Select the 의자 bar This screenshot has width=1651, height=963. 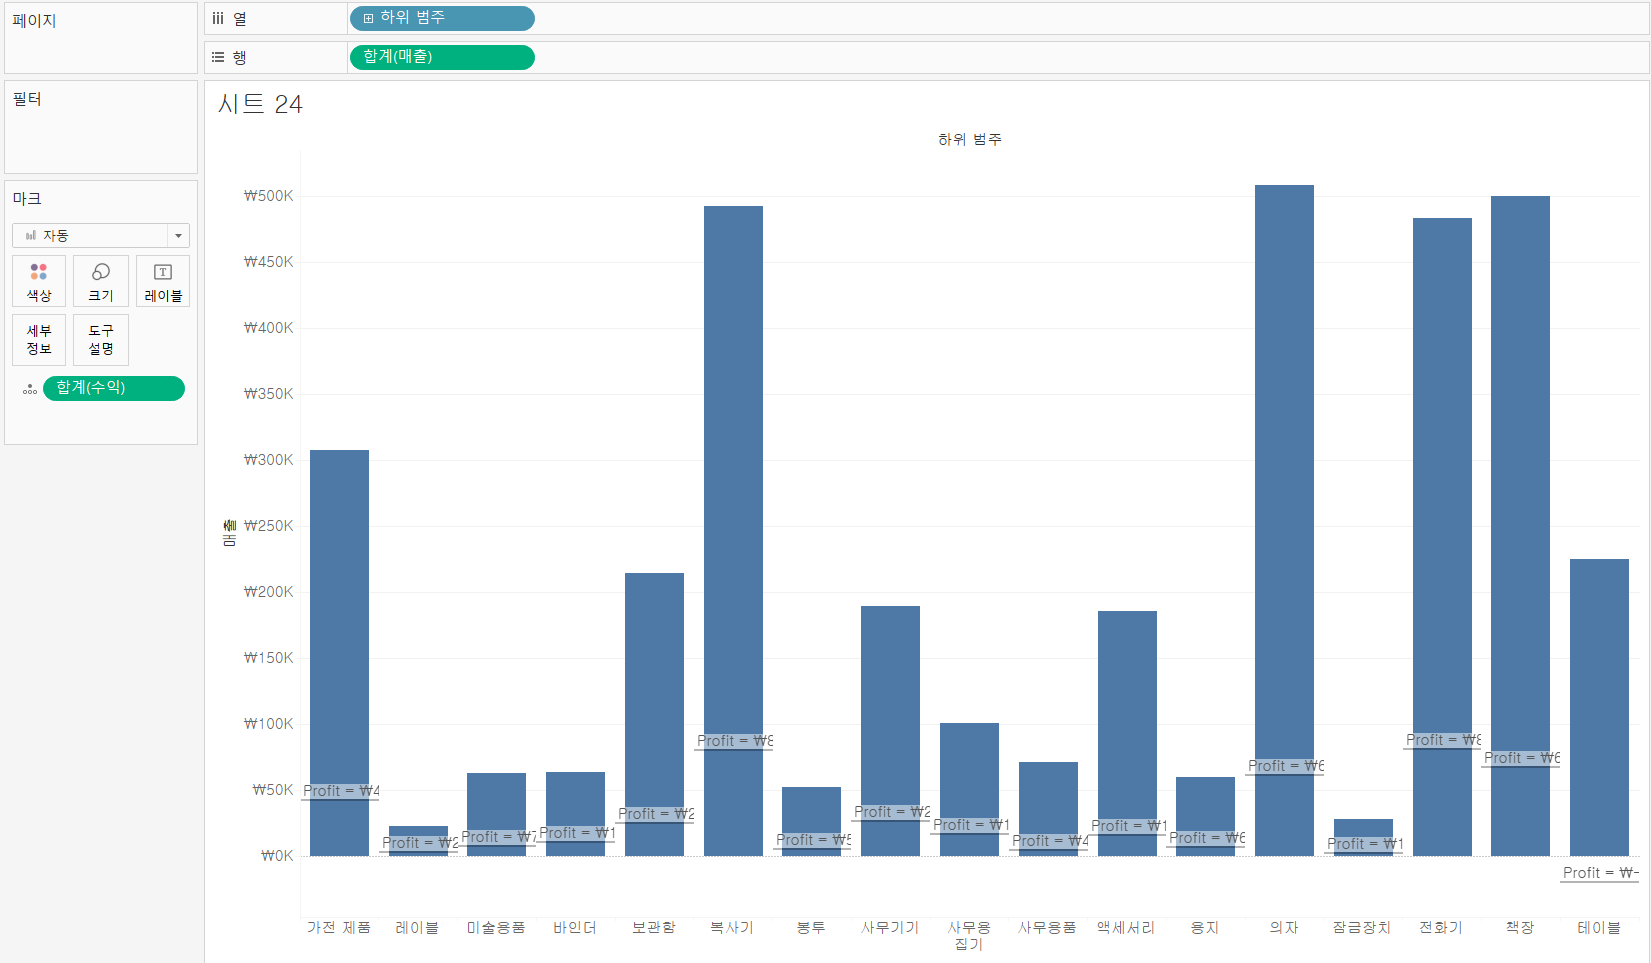pos(1284,520)
